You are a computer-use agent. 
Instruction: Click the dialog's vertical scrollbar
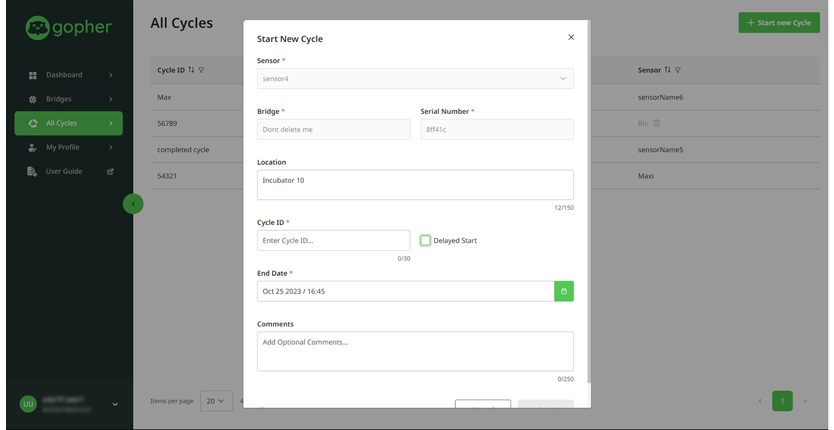tap(589, 200)
